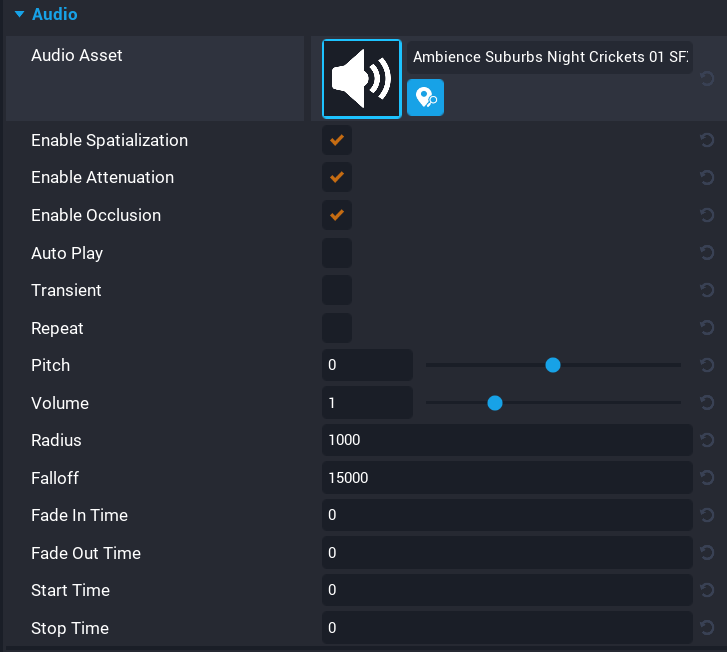Viewport: 727px width, 652px height.
Task: Disable the Enable Spatialization checkbox
Action: [x=337, y=140]
